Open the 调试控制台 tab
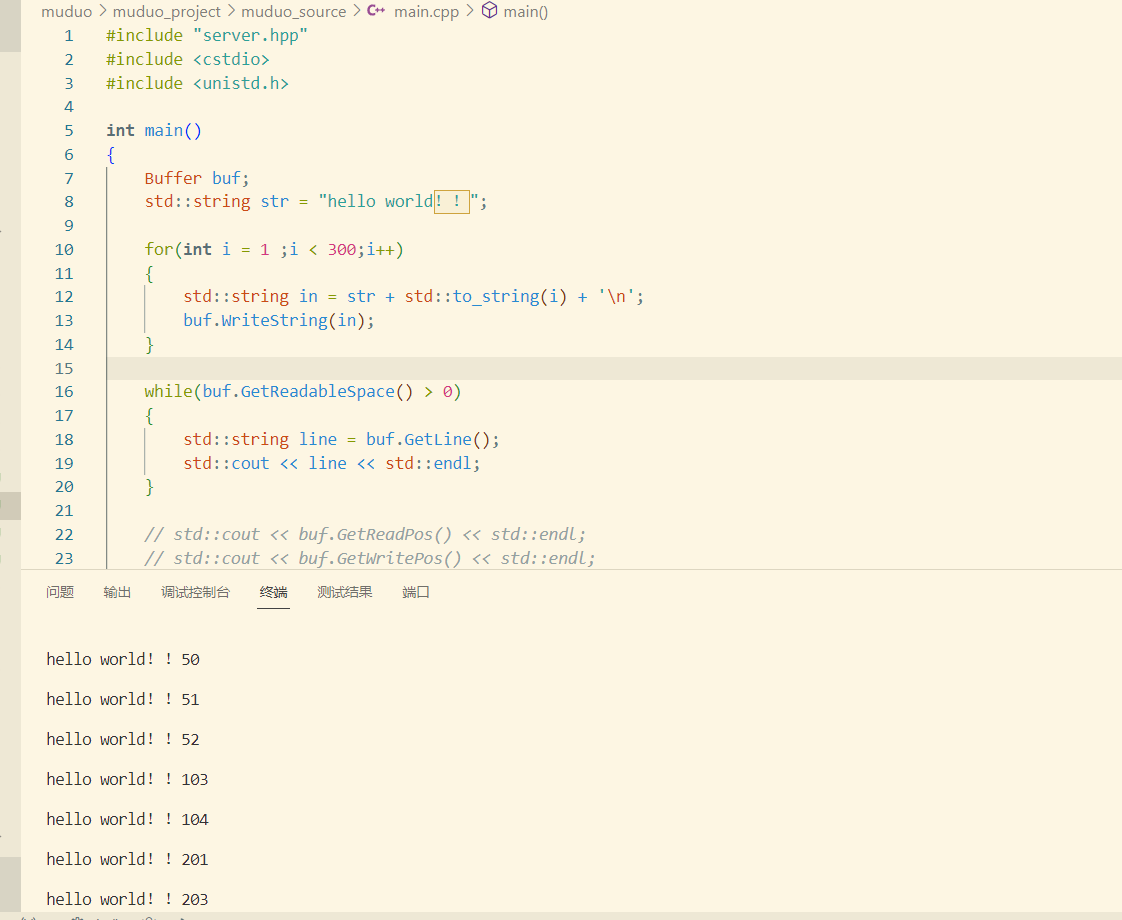 coord(195,592)
